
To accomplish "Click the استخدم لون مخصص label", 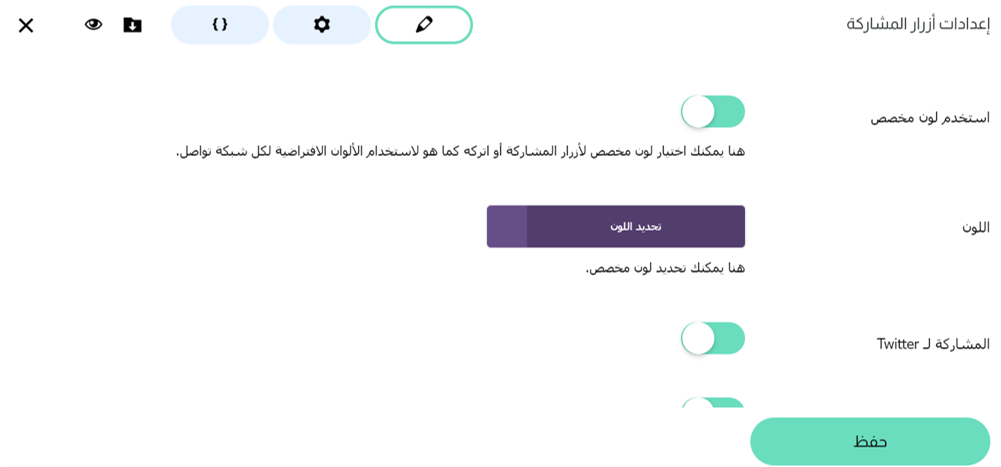I will [x=930, y=118].
